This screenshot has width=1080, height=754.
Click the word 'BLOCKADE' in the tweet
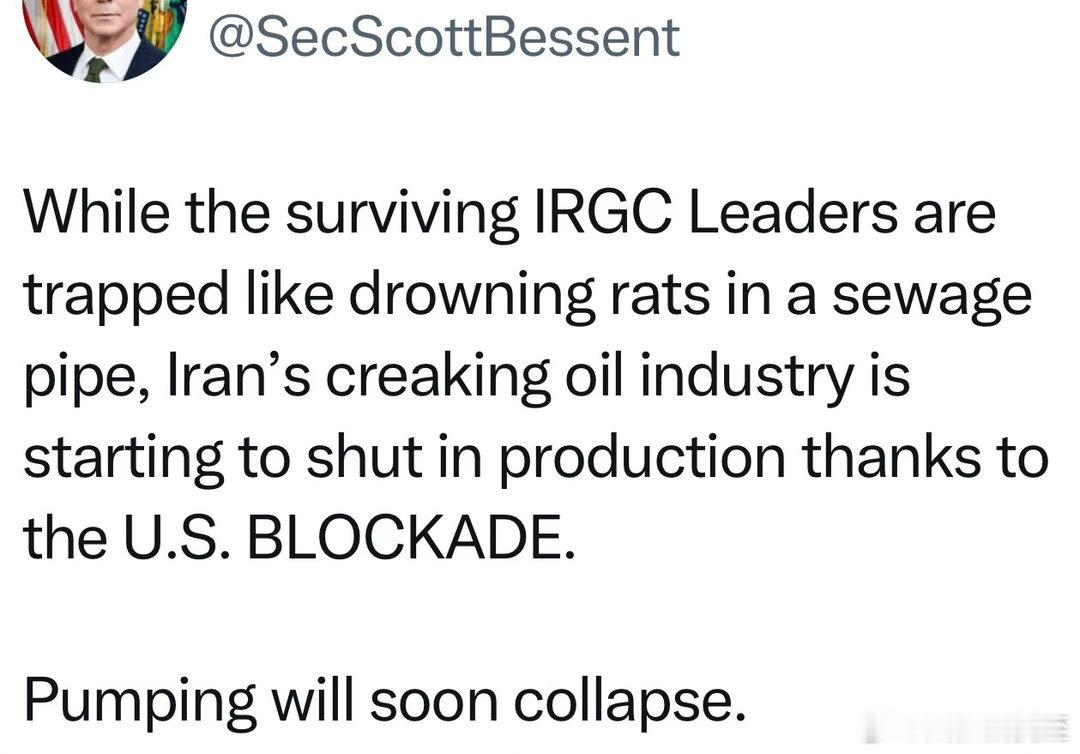(x=410, y=540)
